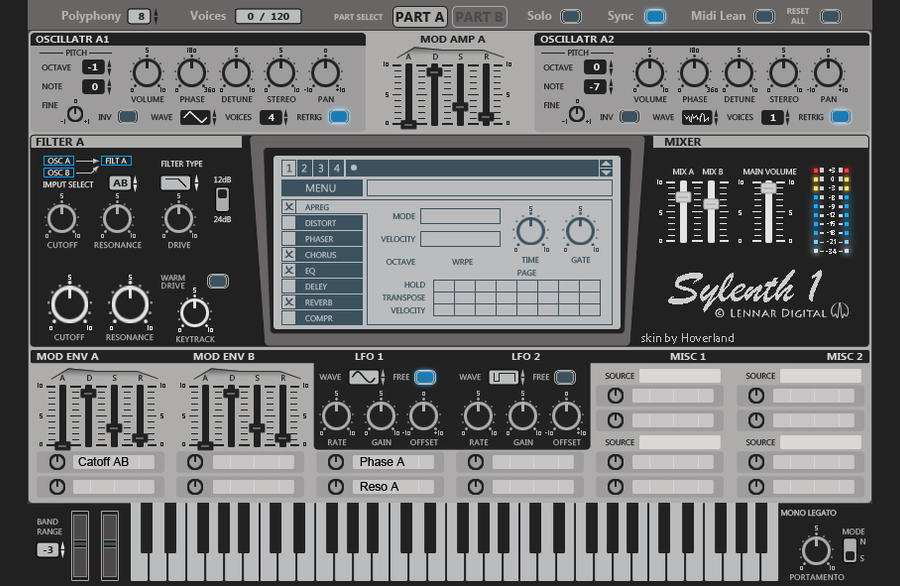This screenshot has height=586, width=900.
Task: Click the Oscillator A2 Volume knob
Action: [649, 73]
